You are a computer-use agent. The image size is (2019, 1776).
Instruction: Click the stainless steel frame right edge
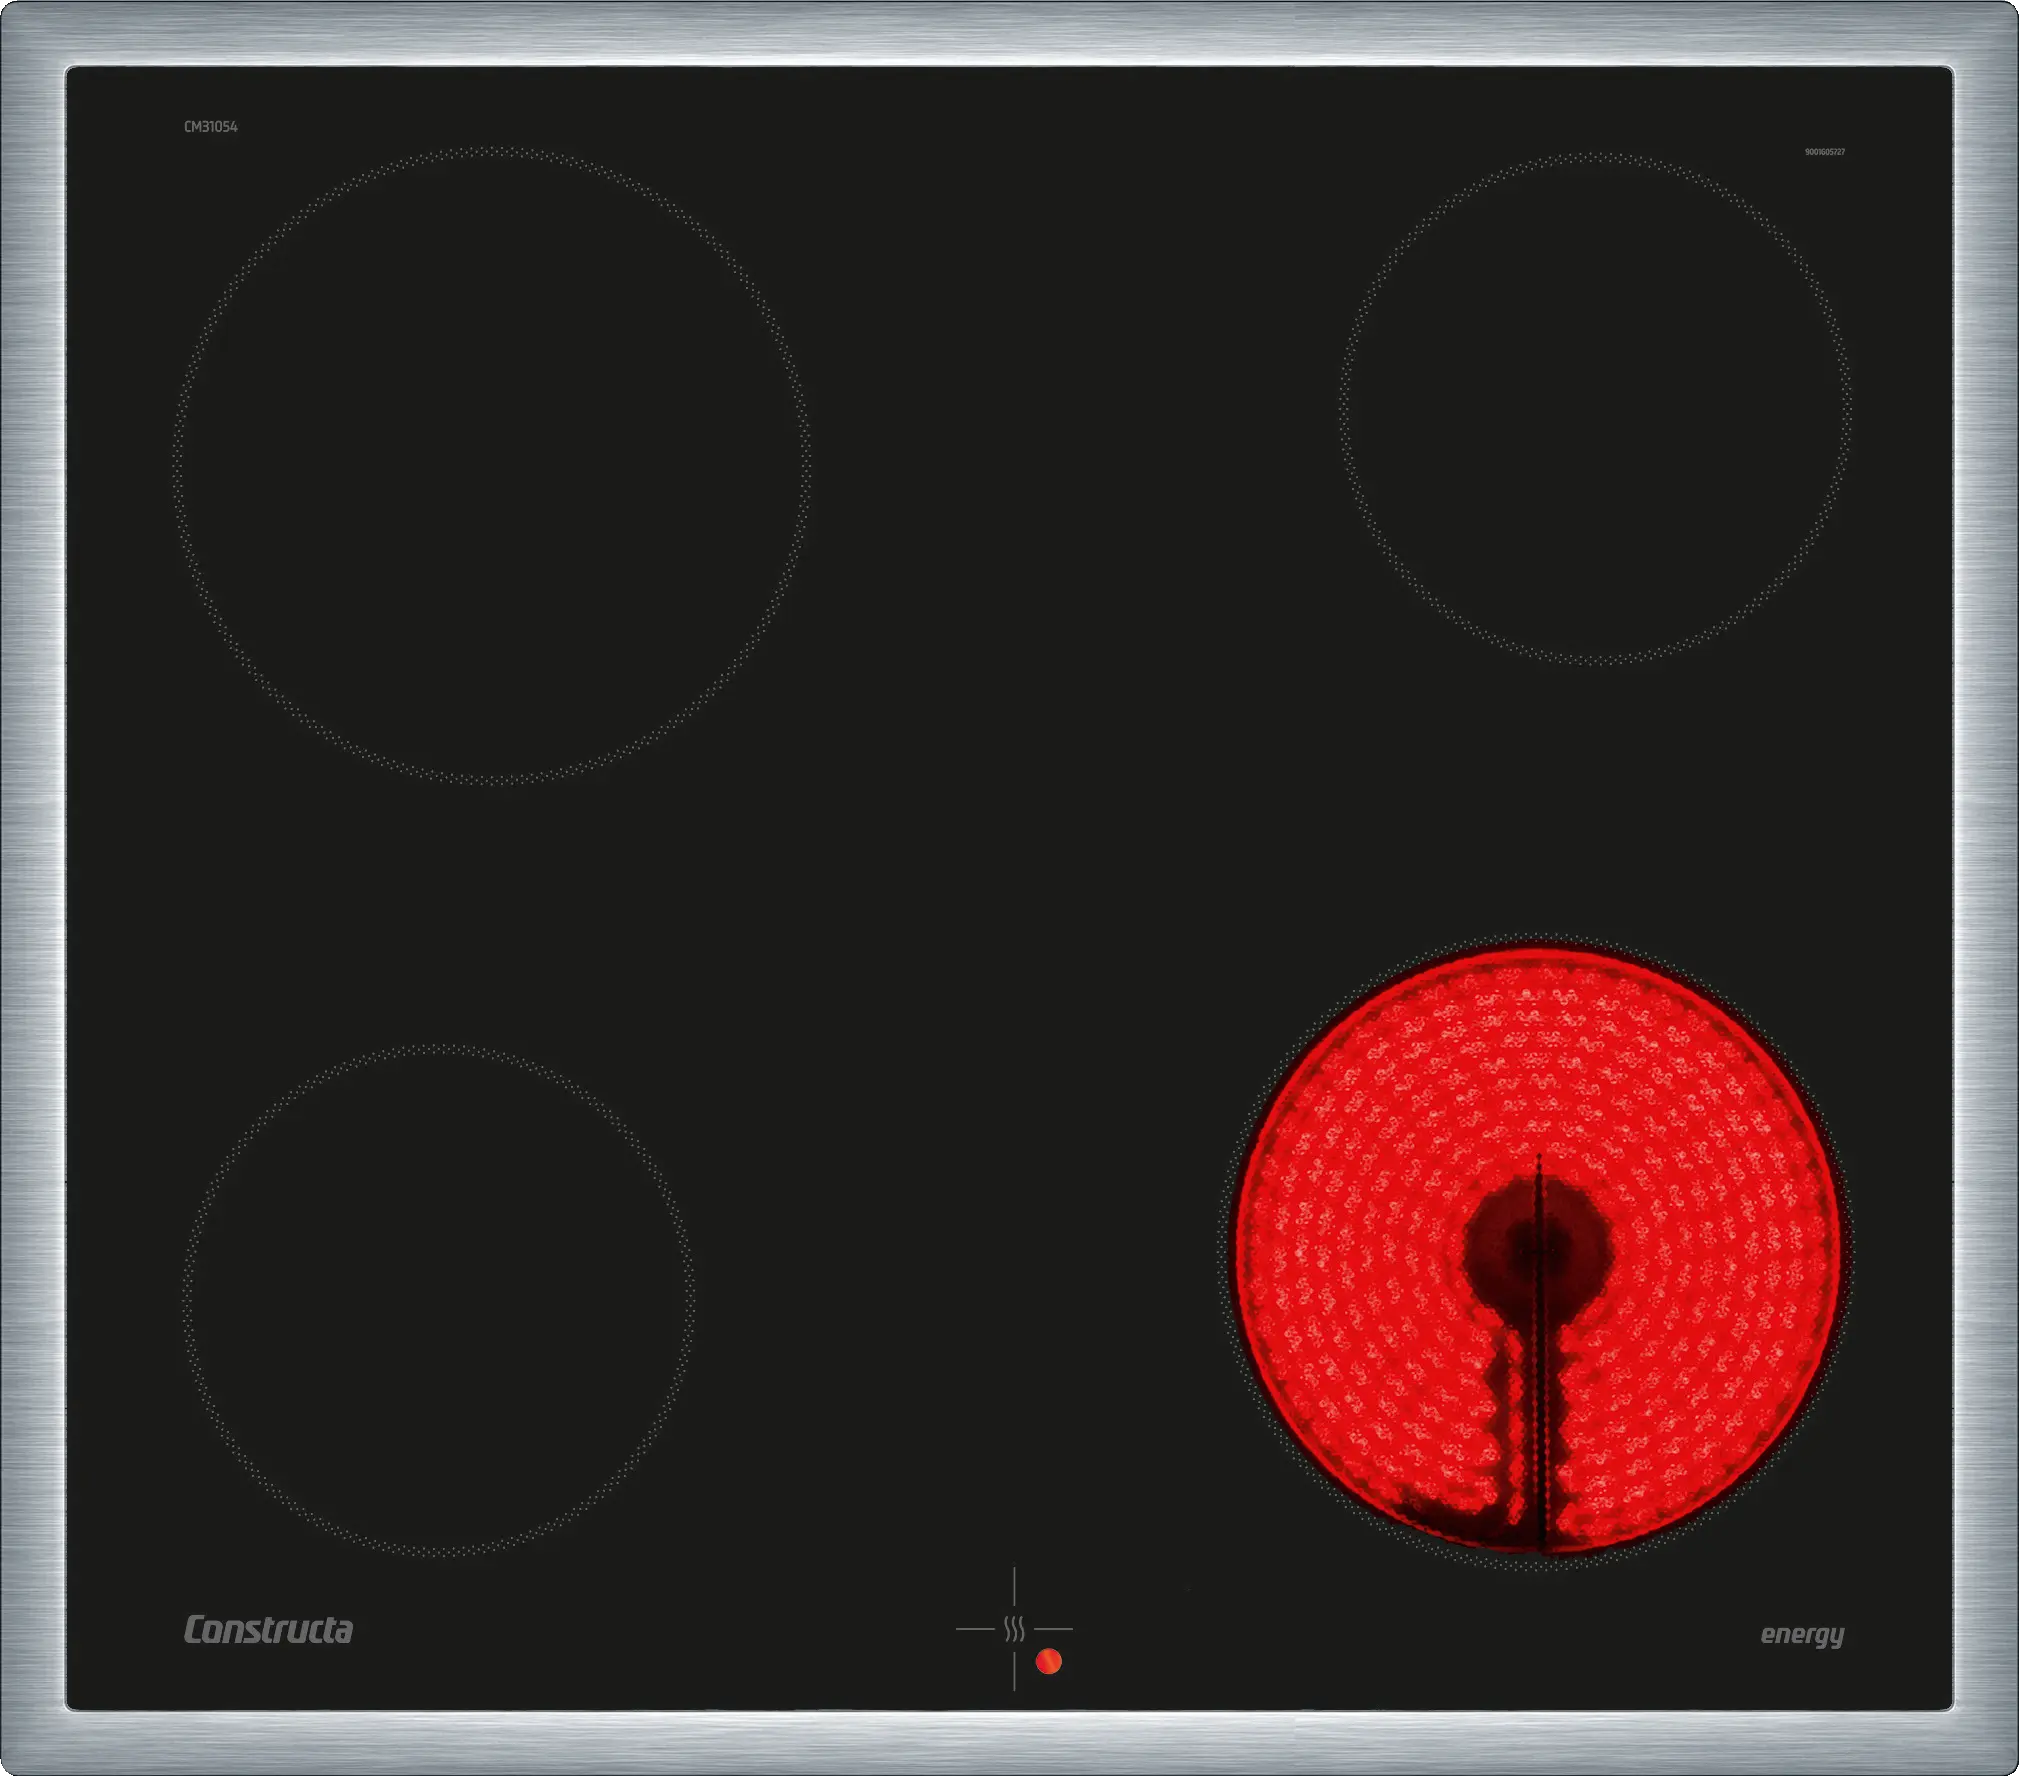[1986, 888]
